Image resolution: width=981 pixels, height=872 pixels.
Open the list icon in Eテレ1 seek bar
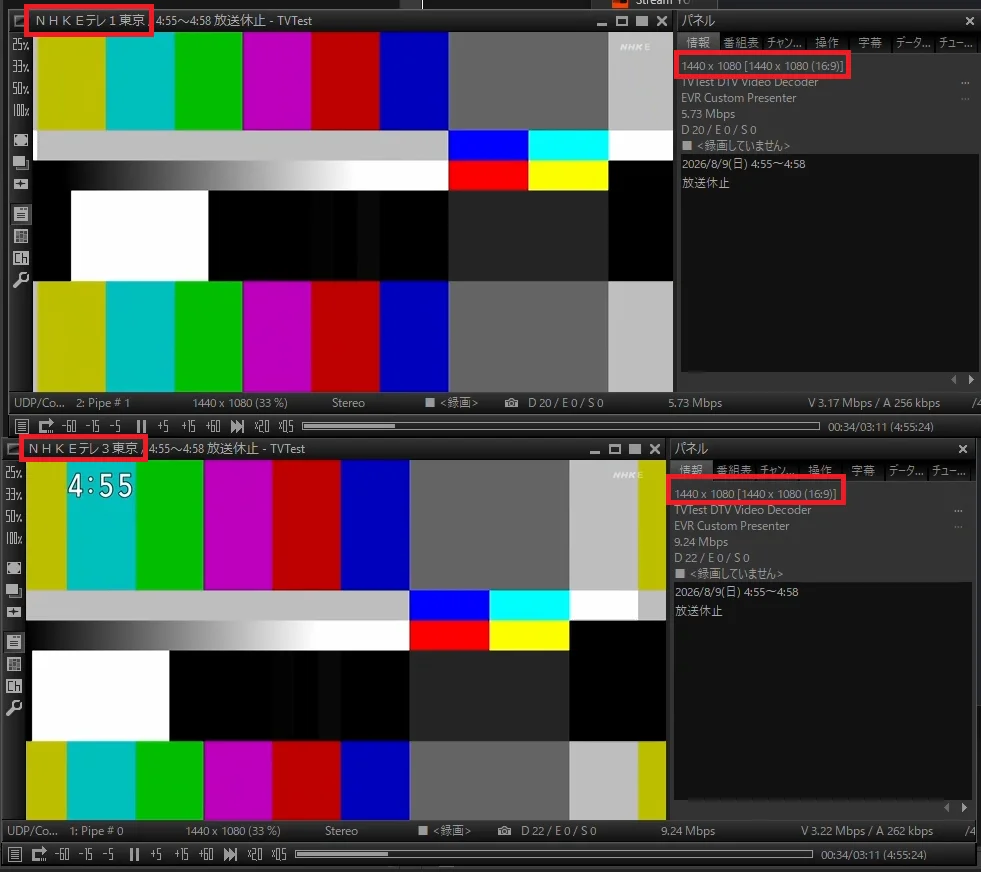pyautogui.click(x=22, y=427)
